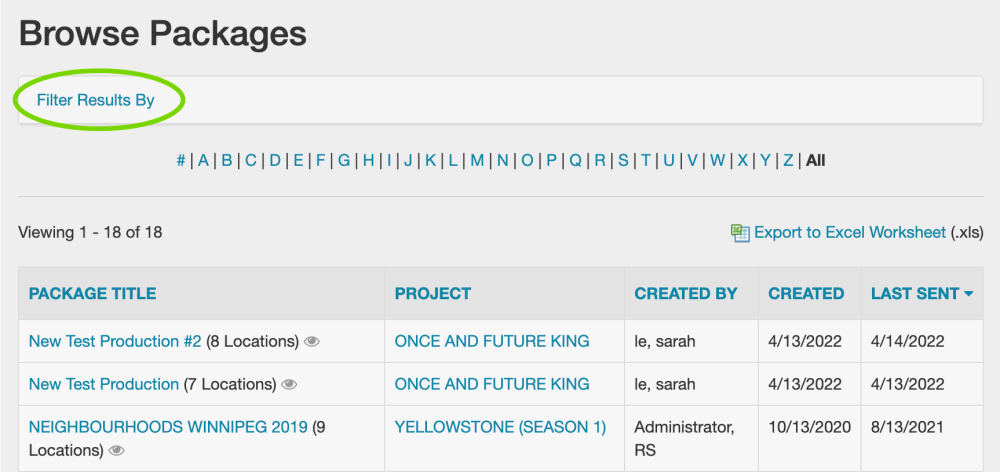Filter packages by letter Y
Viewport: 1000px width, 472px height.
tap(765, 160)
